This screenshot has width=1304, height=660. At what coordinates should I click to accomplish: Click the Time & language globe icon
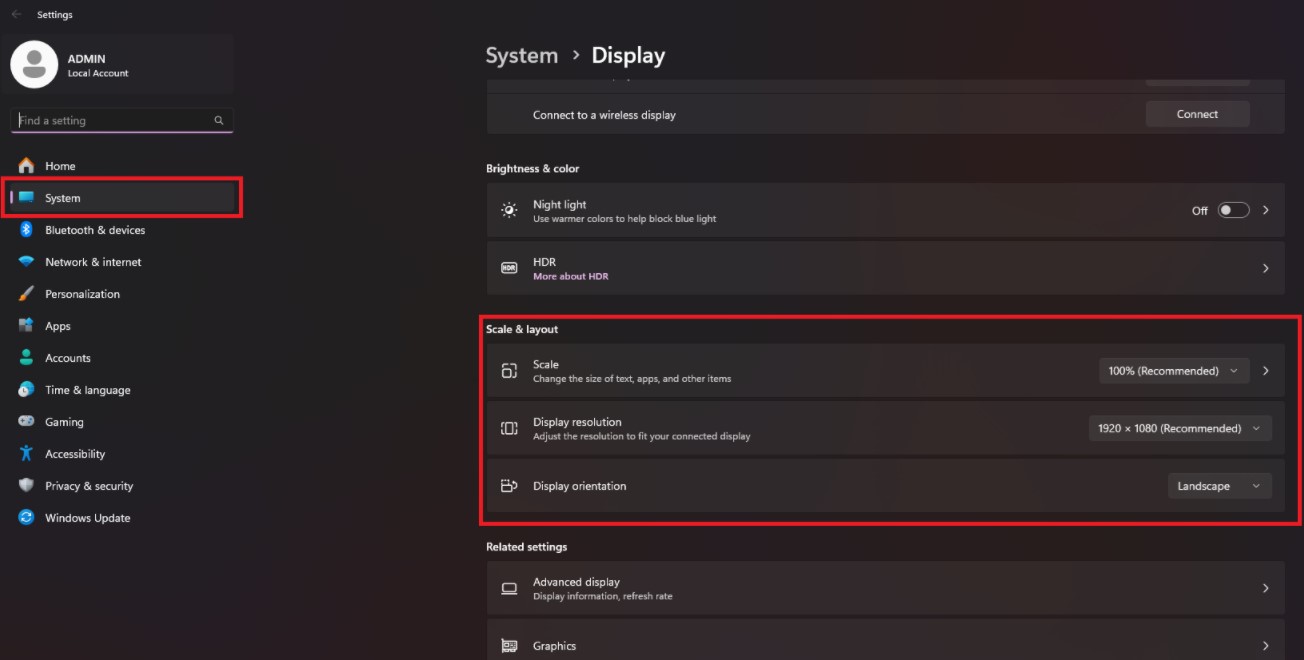click(26, 390)
